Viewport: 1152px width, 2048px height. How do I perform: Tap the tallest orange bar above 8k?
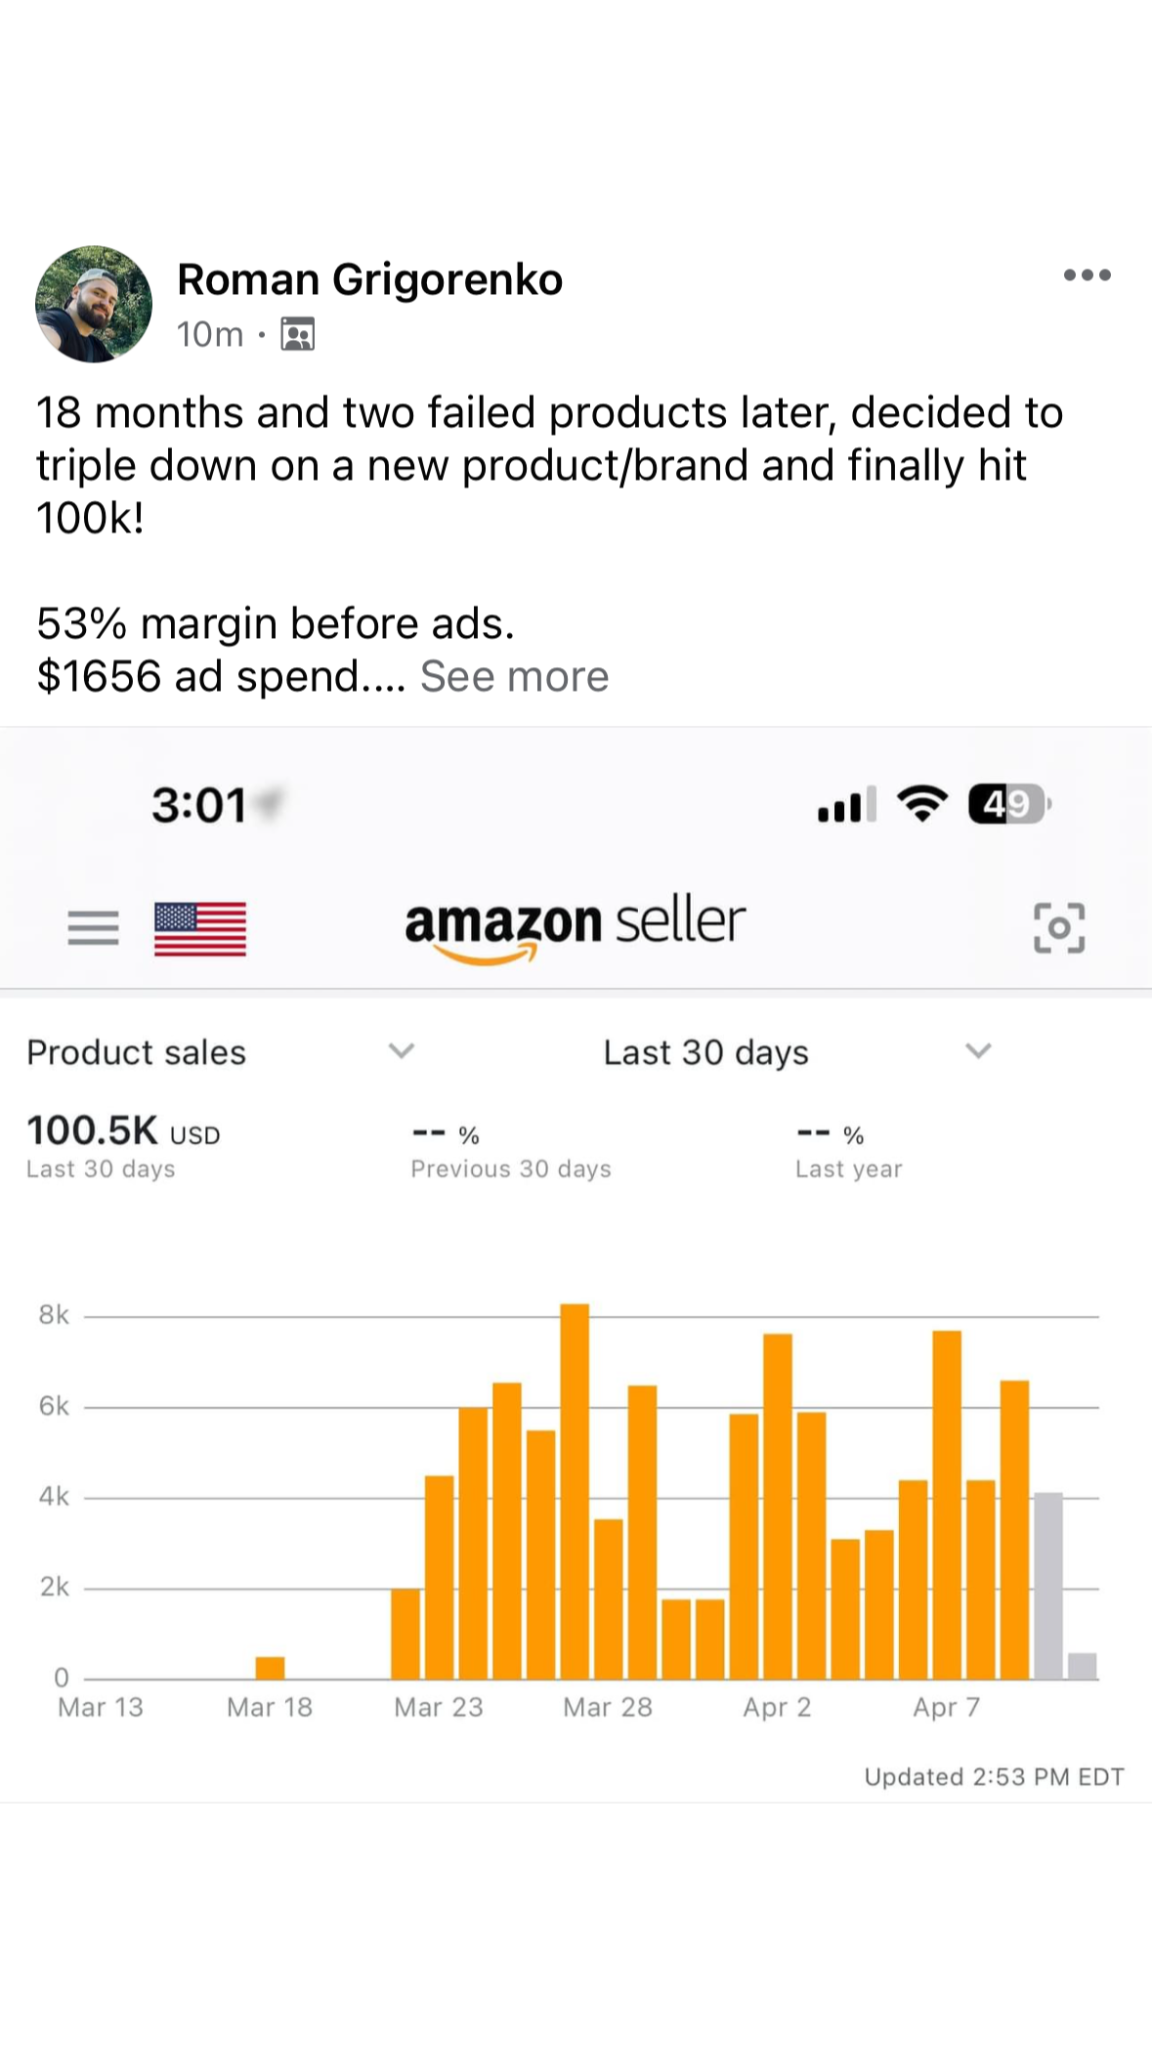point(575,1490)
